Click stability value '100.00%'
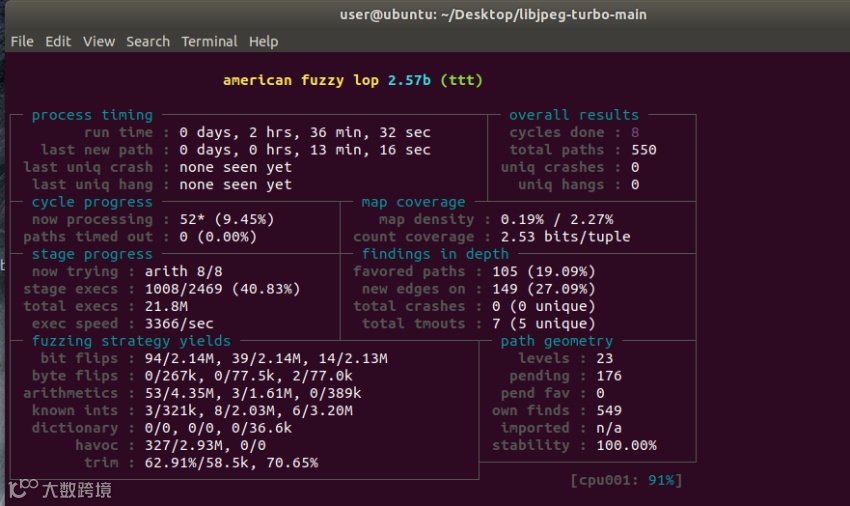This screenshot has height=506, width=850. coord(626,445)
